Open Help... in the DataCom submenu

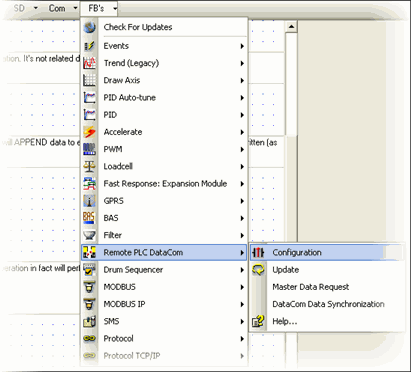[327, 321]
